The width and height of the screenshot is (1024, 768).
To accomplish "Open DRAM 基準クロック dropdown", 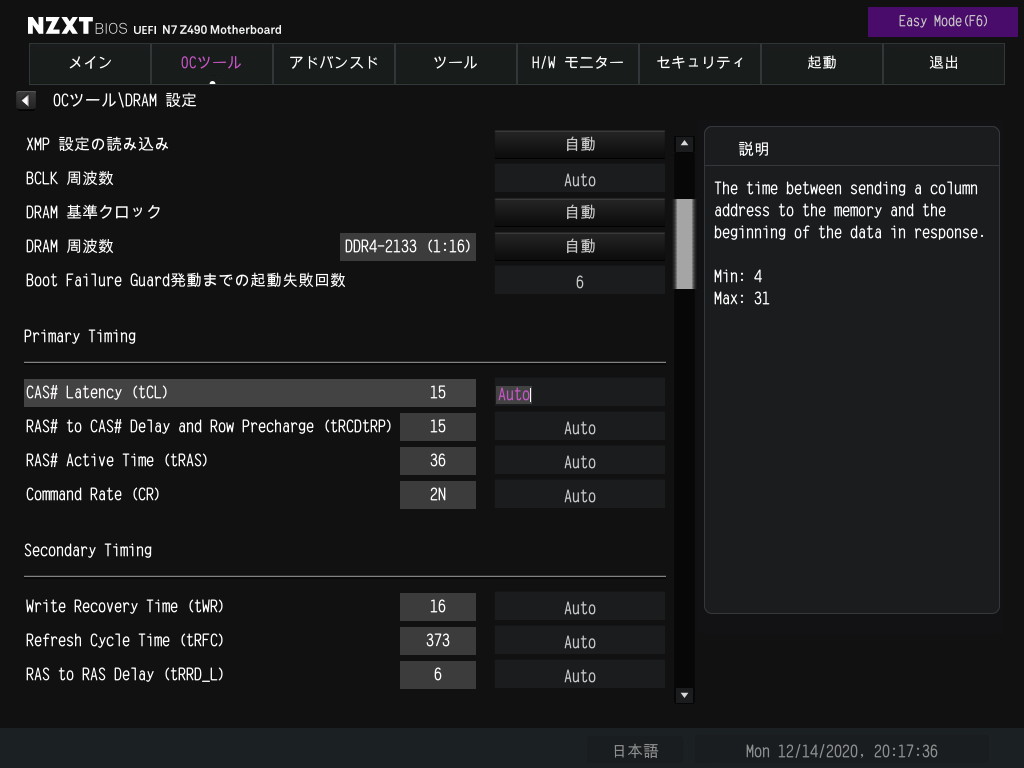I will click(580, 212).
